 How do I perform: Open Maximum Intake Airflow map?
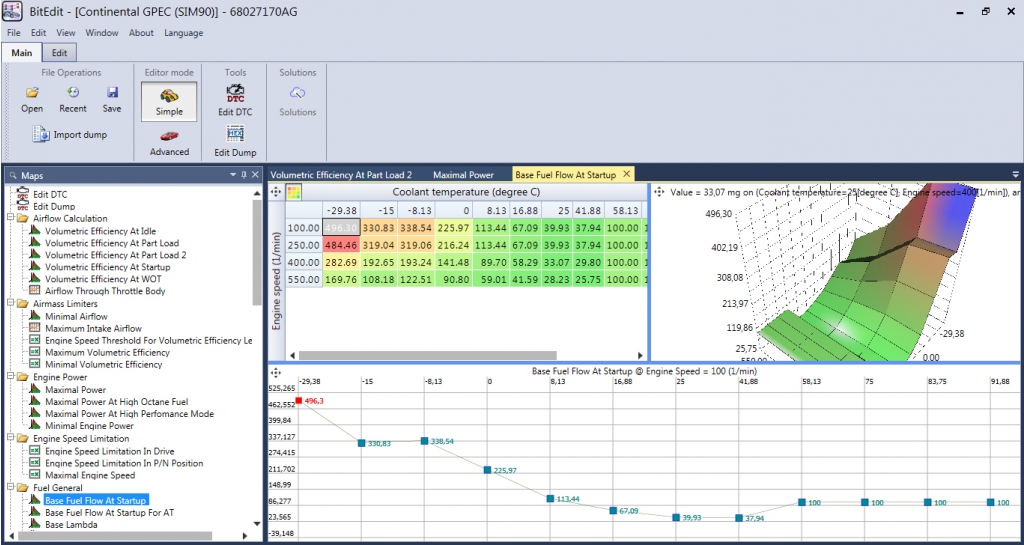coord(93,328)
